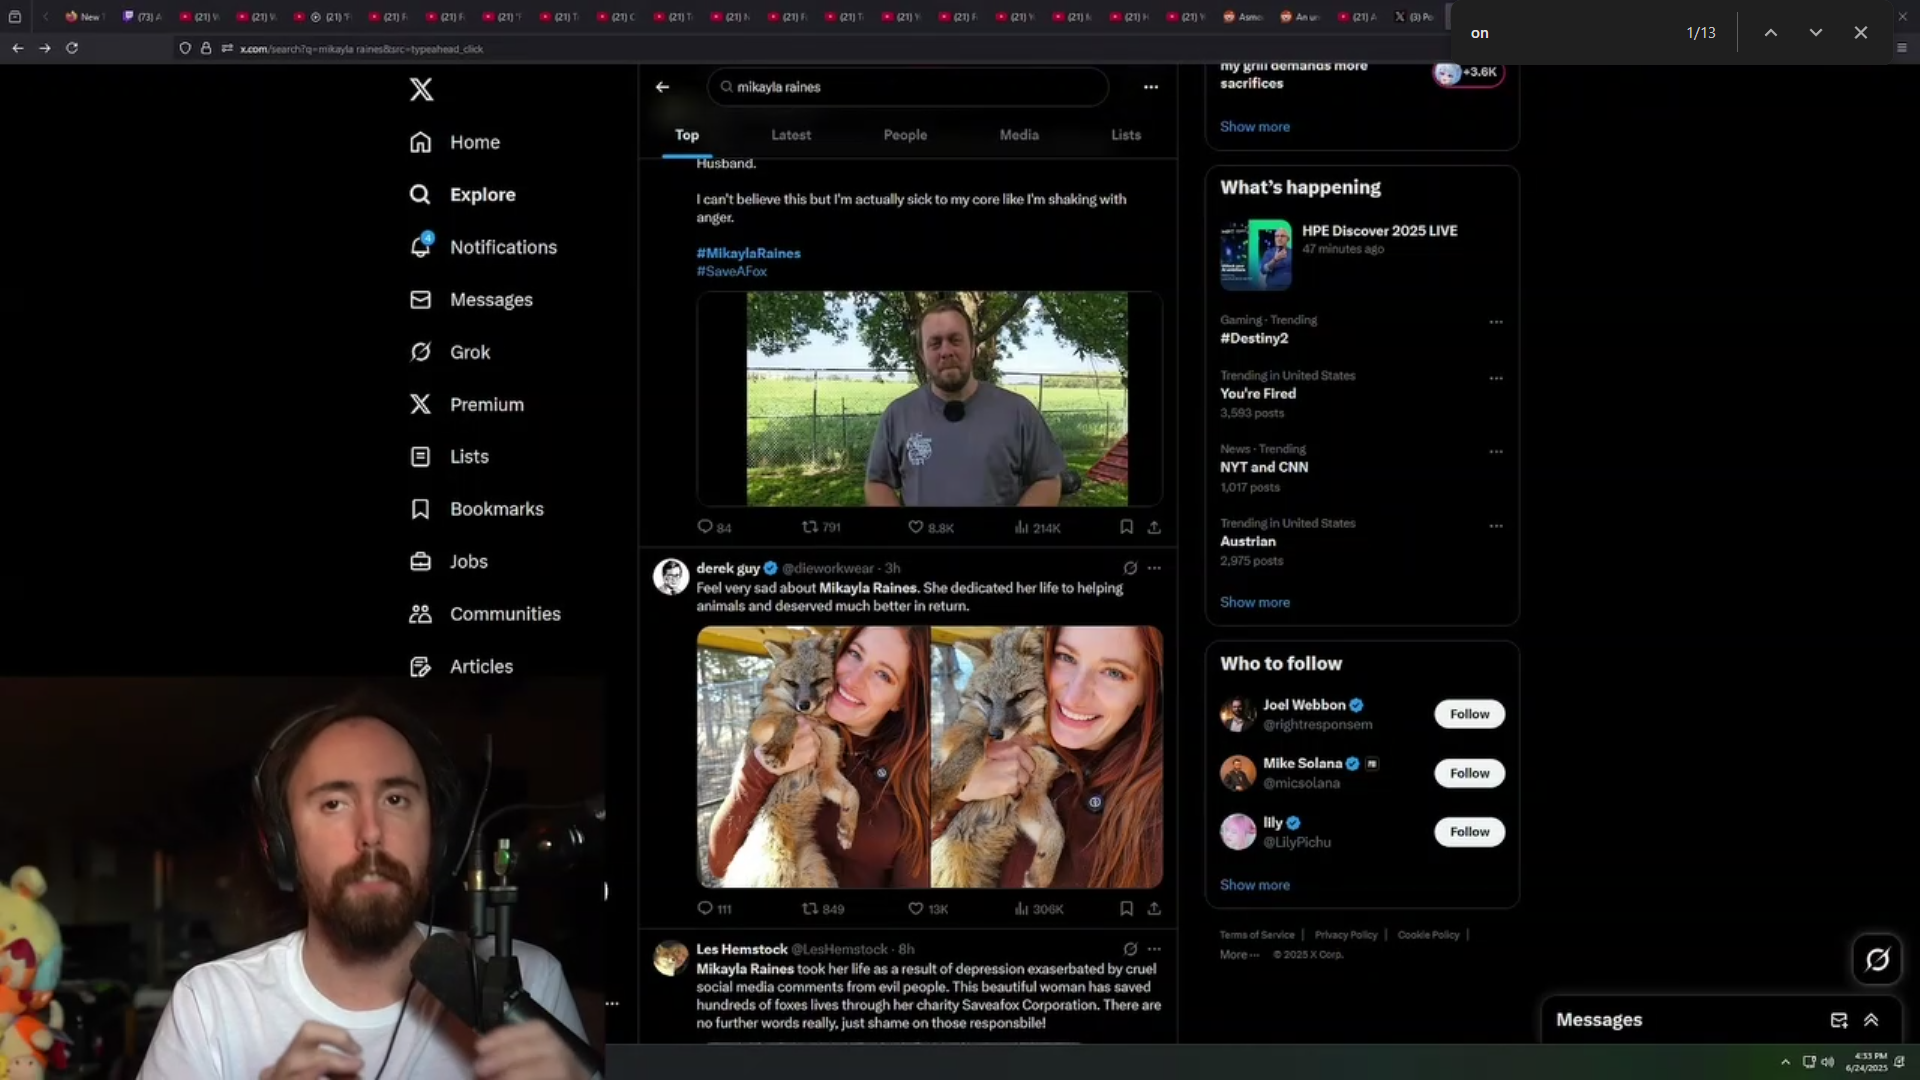1920x1080 pixels.
Task: Open the floating Grok button
Action: [x=1877, y=960]
